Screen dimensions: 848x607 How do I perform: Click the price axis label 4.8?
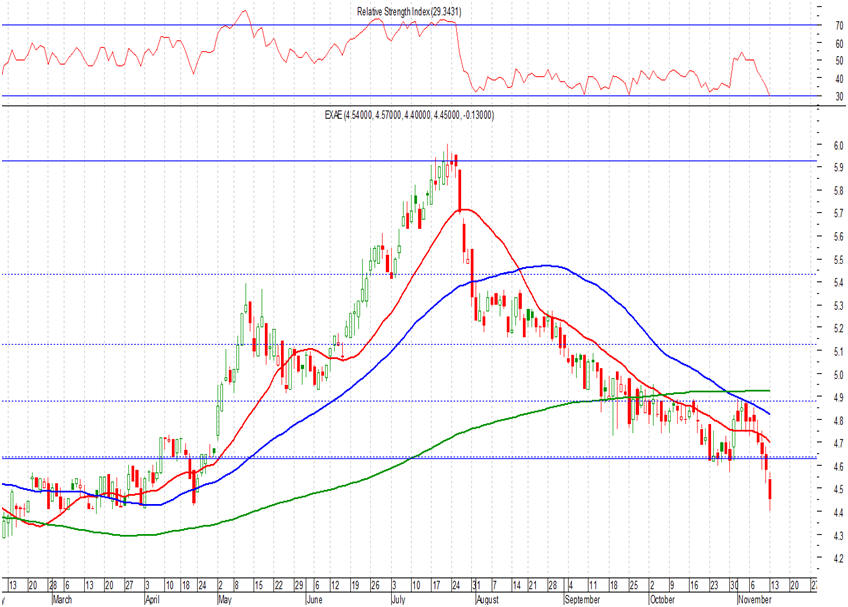click(838, 420)
